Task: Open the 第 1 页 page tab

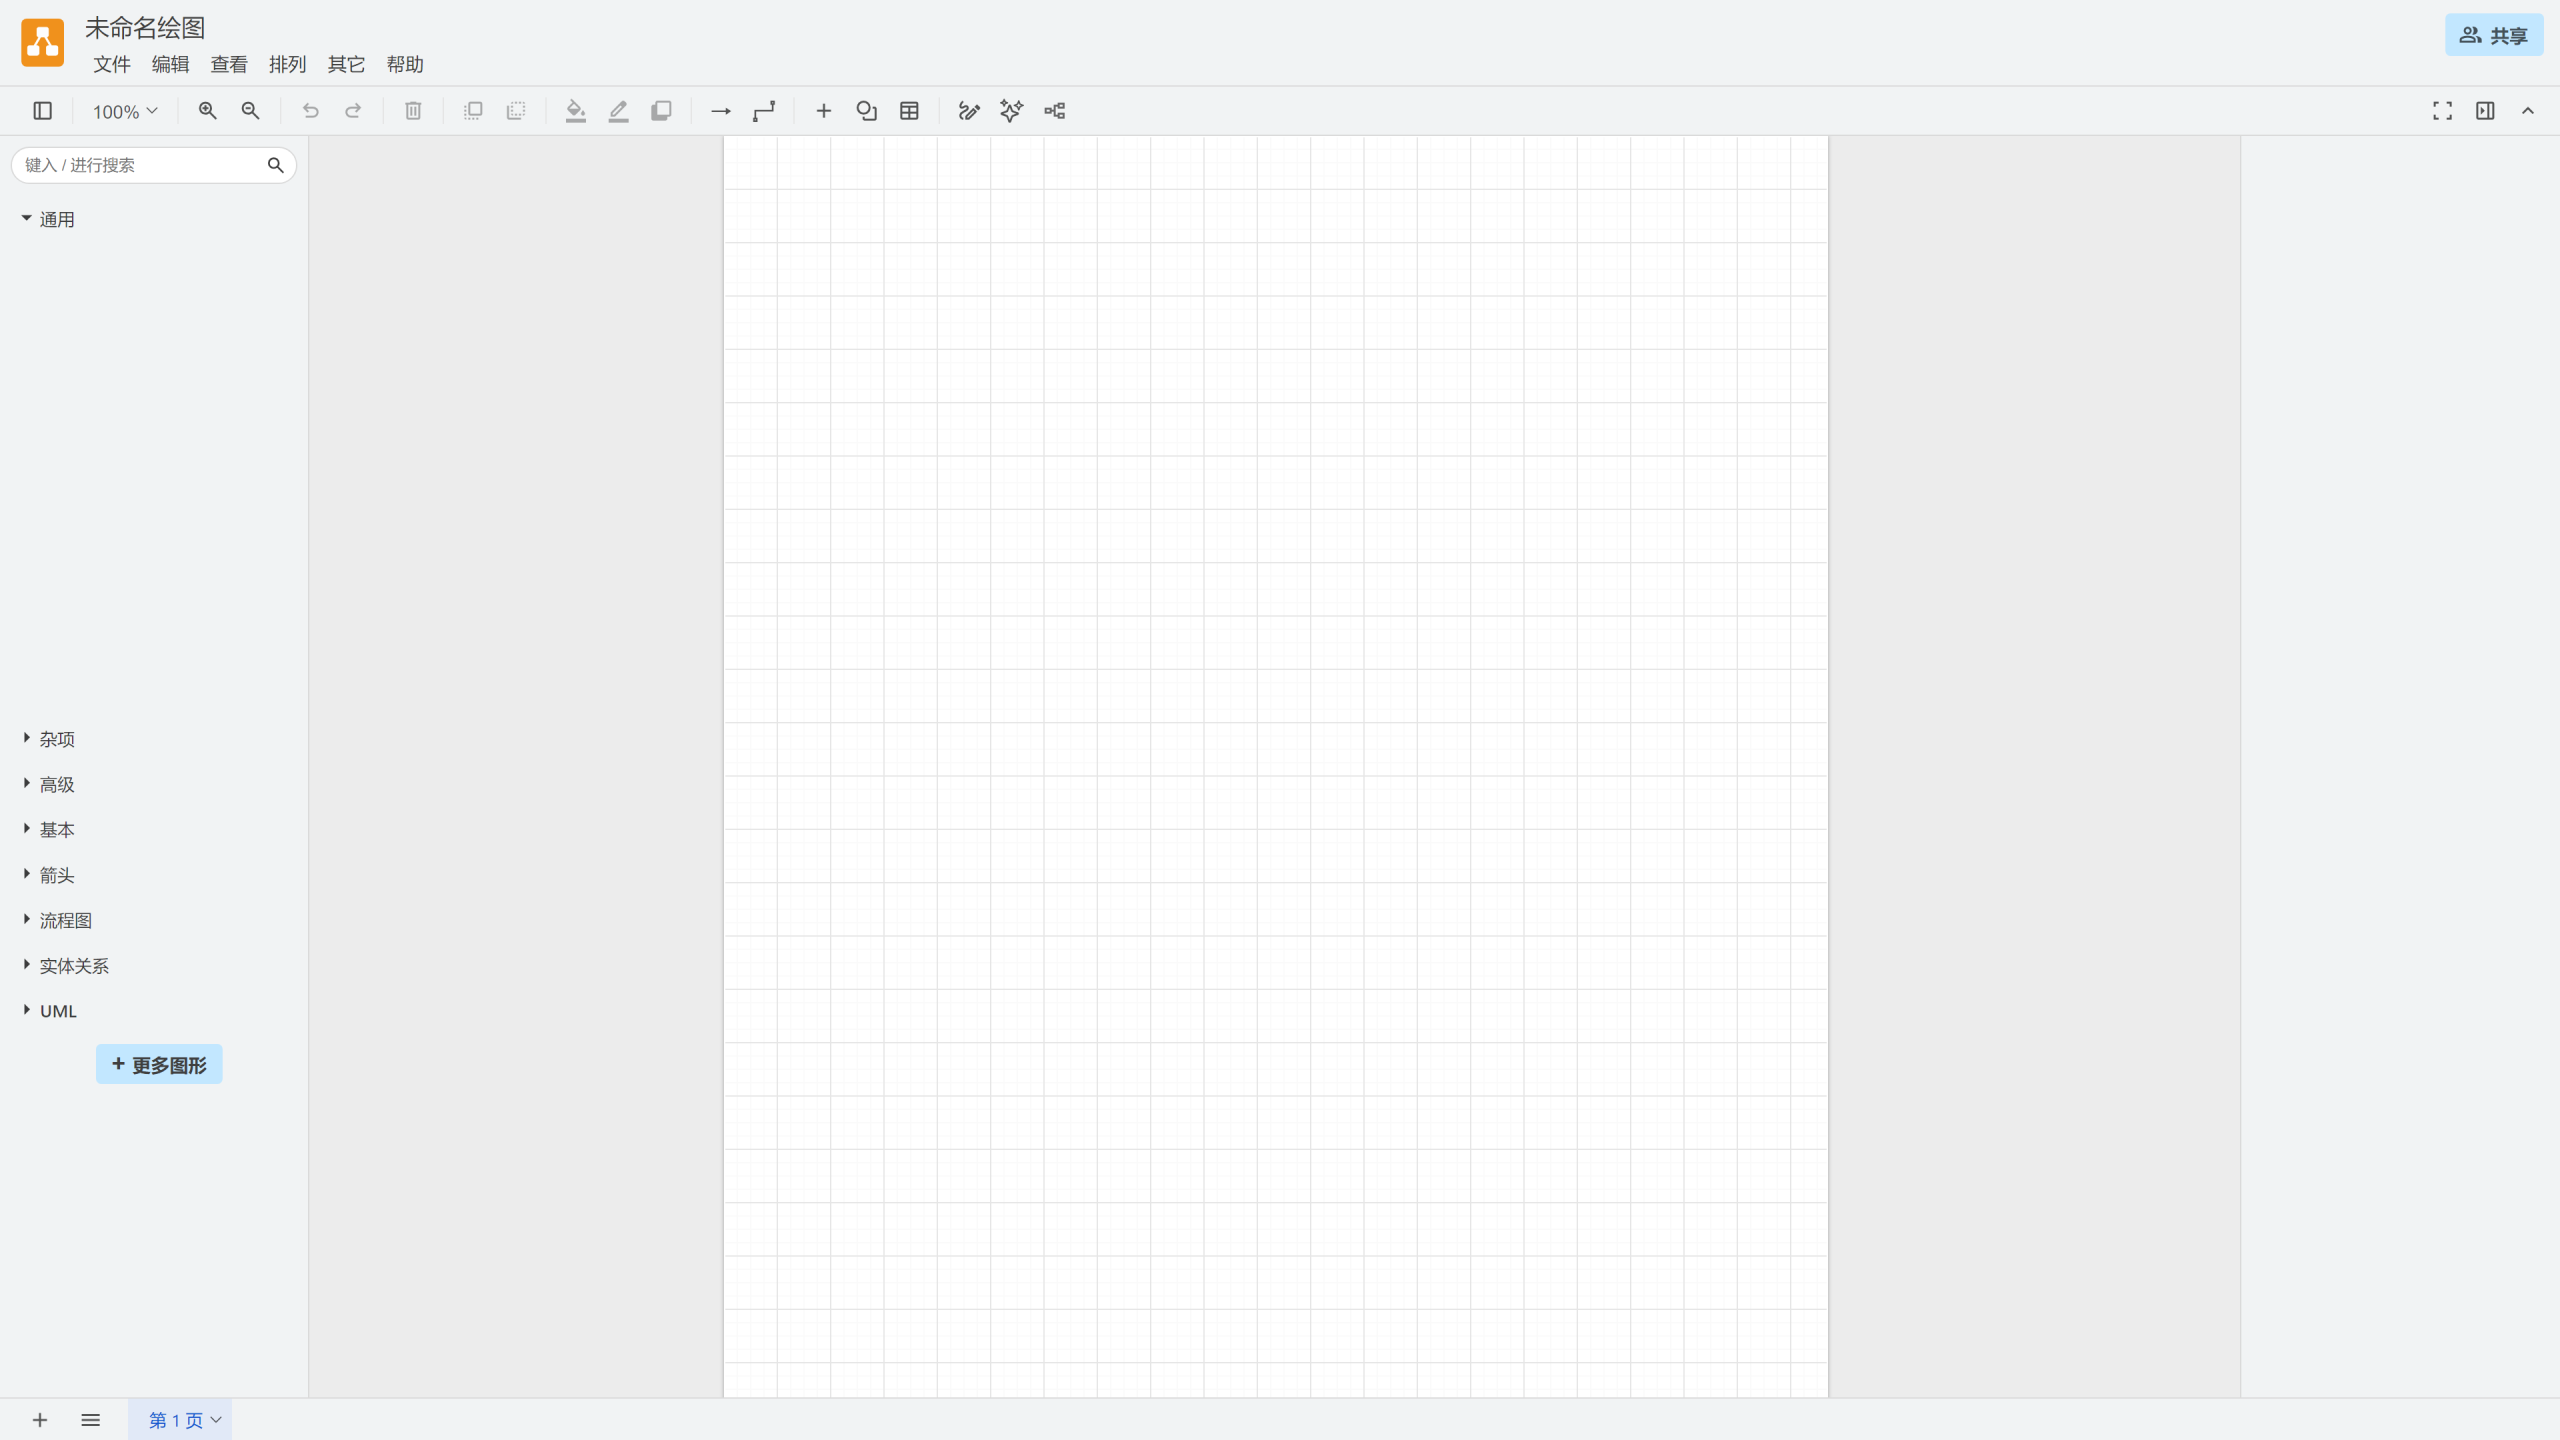Action: point(180,1420)
